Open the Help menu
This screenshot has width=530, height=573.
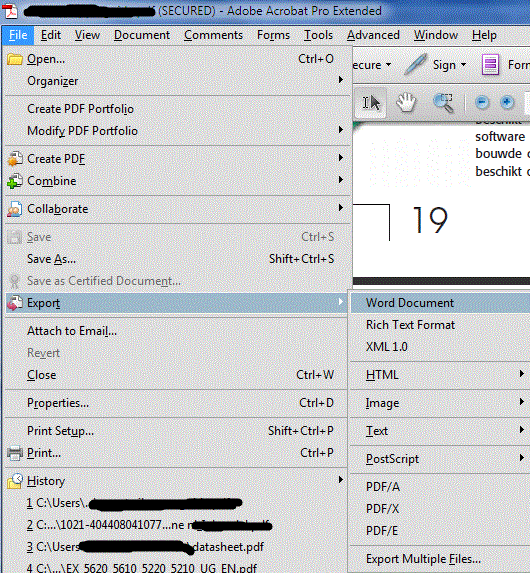(484, 35)
